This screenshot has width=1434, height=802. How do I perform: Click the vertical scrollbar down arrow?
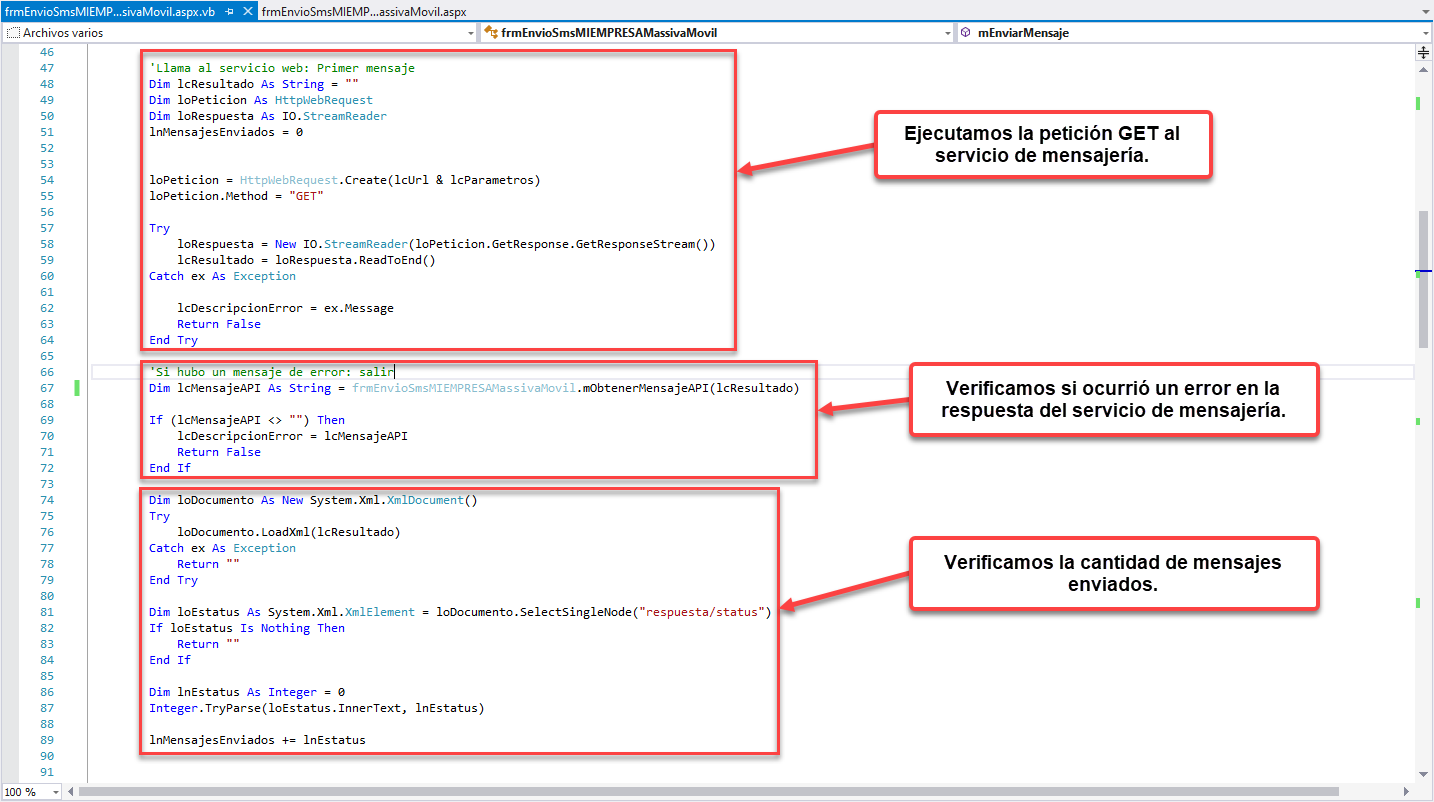[1425, 774]
